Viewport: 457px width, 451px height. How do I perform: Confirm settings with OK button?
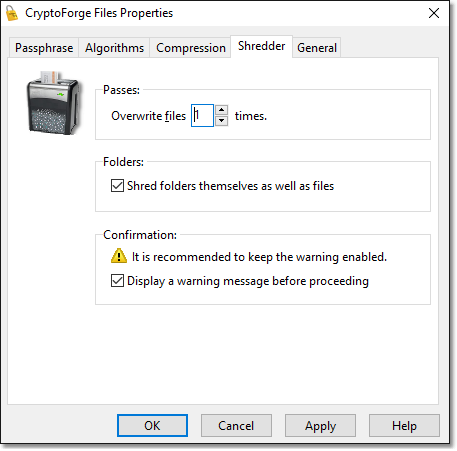(152, 426)
